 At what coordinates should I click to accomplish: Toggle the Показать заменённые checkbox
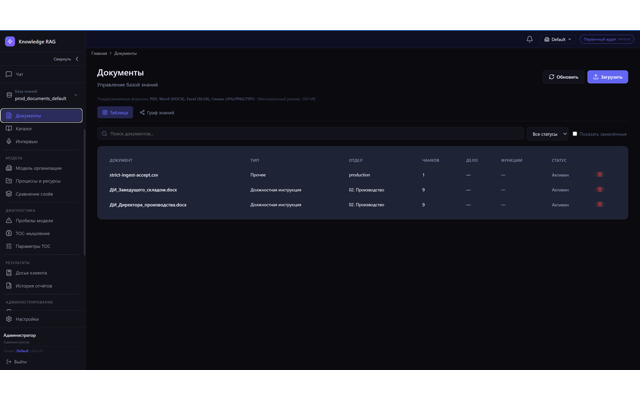click(x=575, y=134)
